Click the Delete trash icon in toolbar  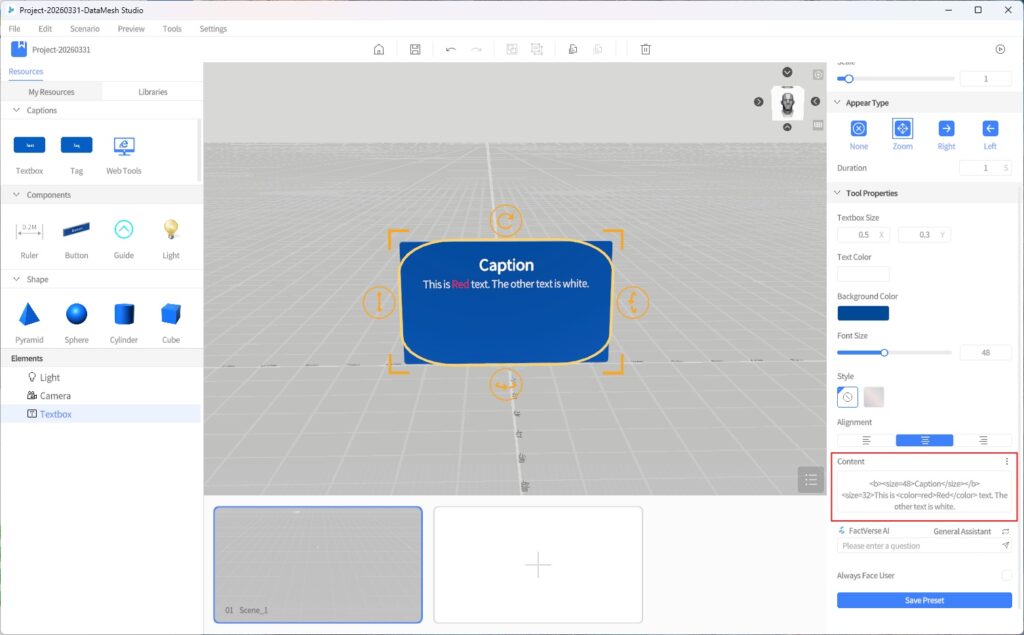646,49
